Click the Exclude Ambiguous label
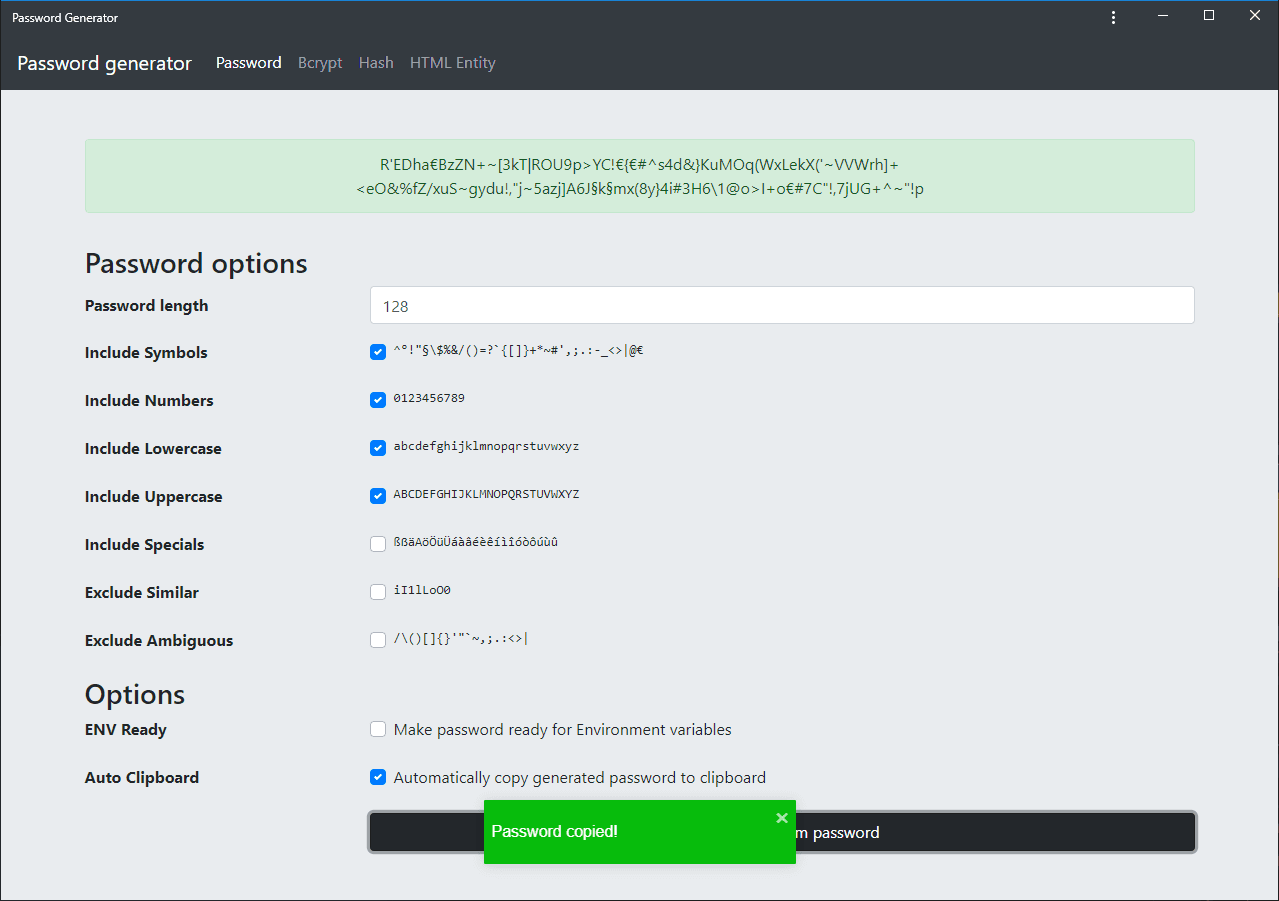Image resolution: width=1279 pixels, height=901 pixels. coord(159,641)
